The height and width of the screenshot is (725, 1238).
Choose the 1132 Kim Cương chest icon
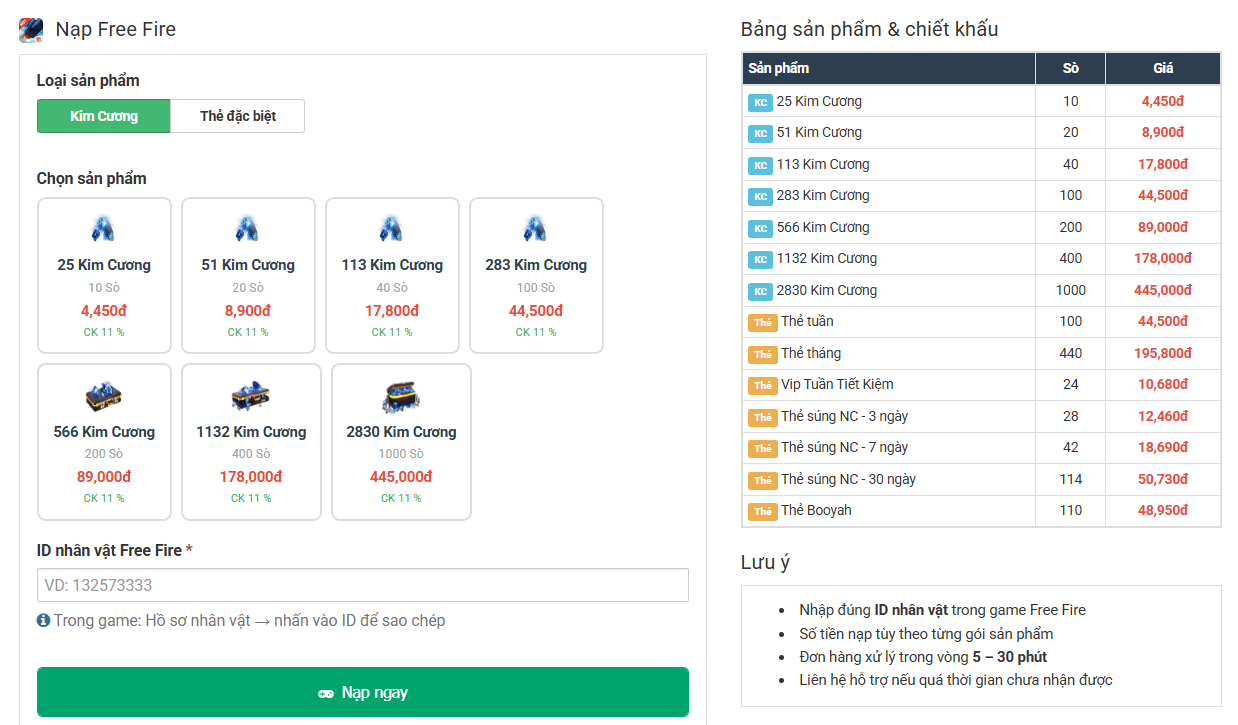point(251,397)
